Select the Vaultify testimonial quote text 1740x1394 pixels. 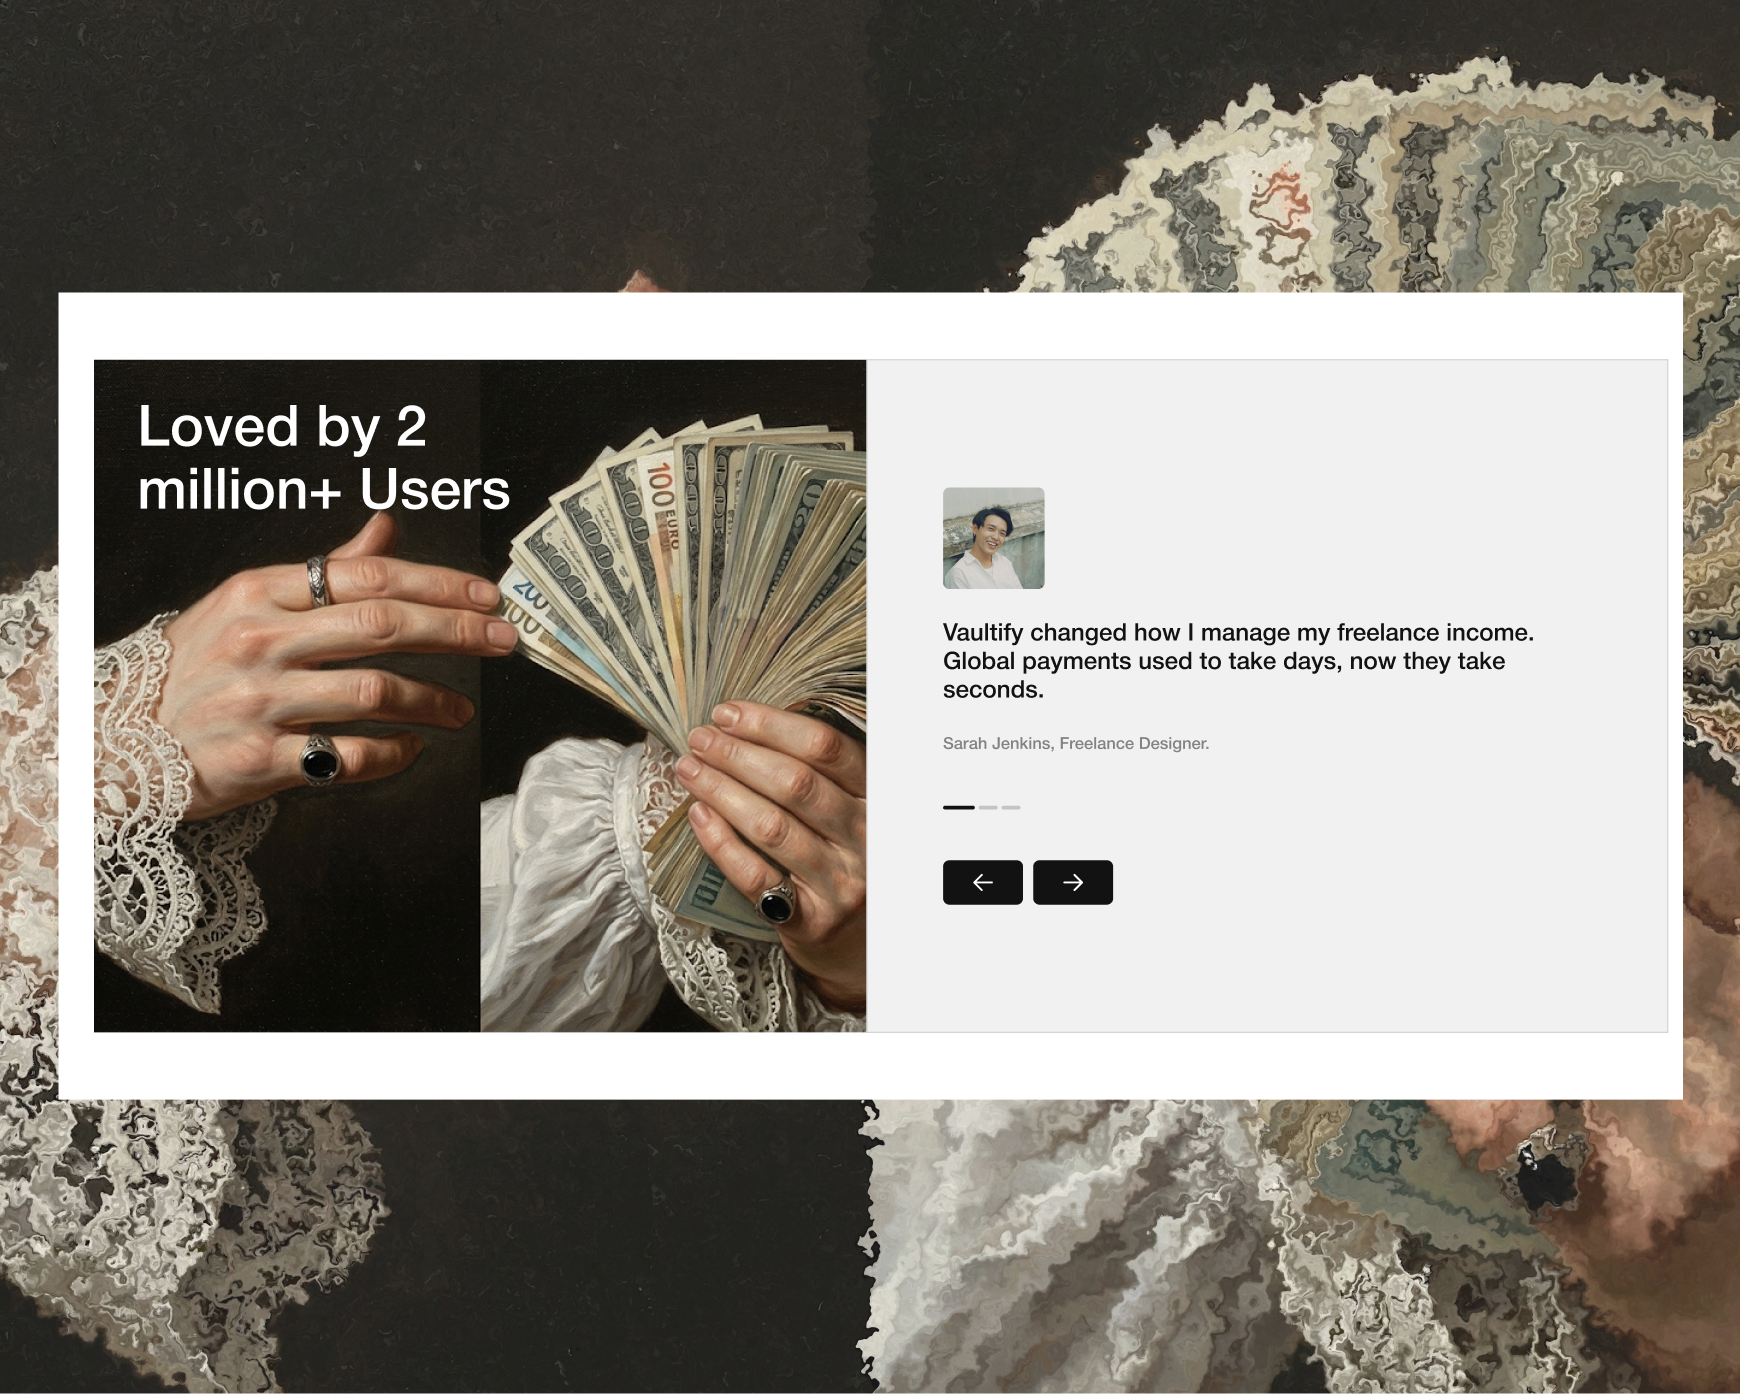[x=1238, y=661]
